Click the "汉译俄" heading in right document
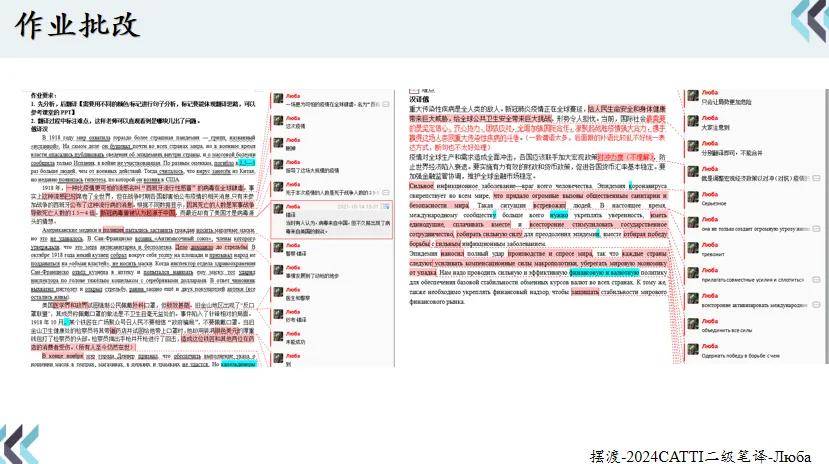 pos(419,99)
